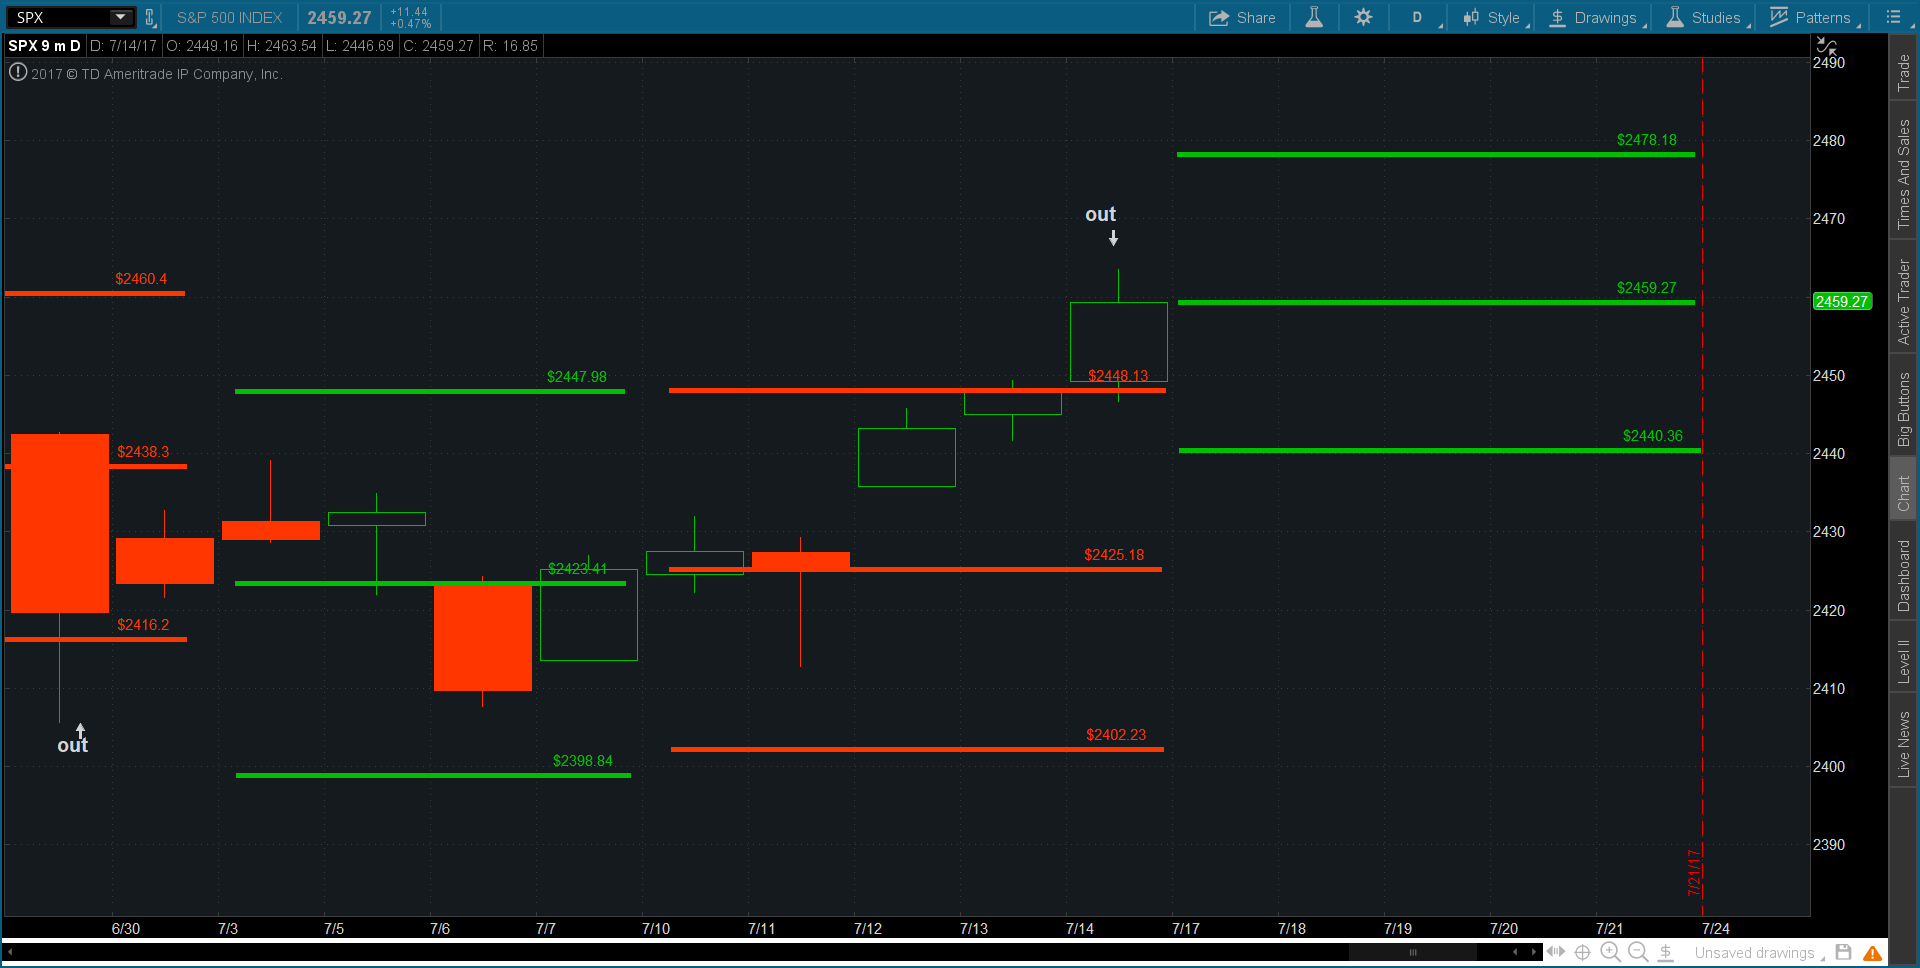
Task: Expand the Style dropdown menu
Action: point(1493,17)
